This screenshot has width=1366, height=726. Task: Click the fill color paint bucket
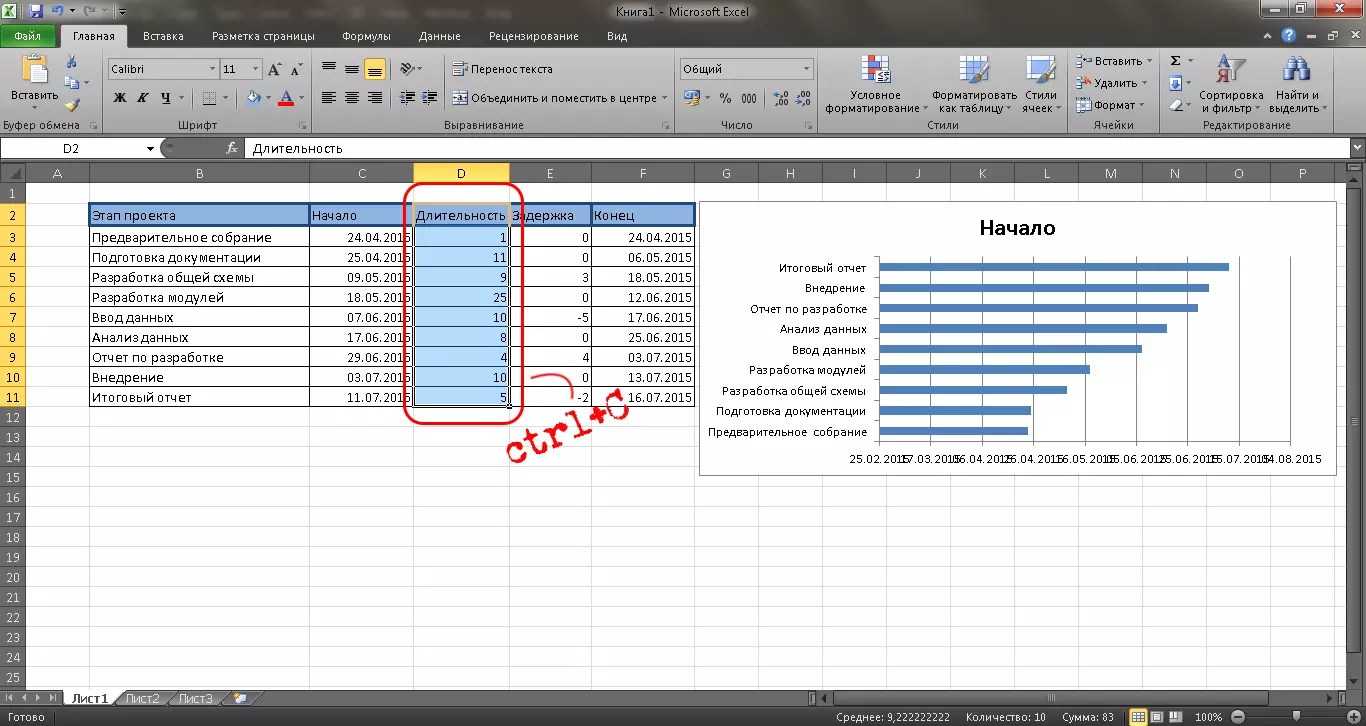pos(254,98)
